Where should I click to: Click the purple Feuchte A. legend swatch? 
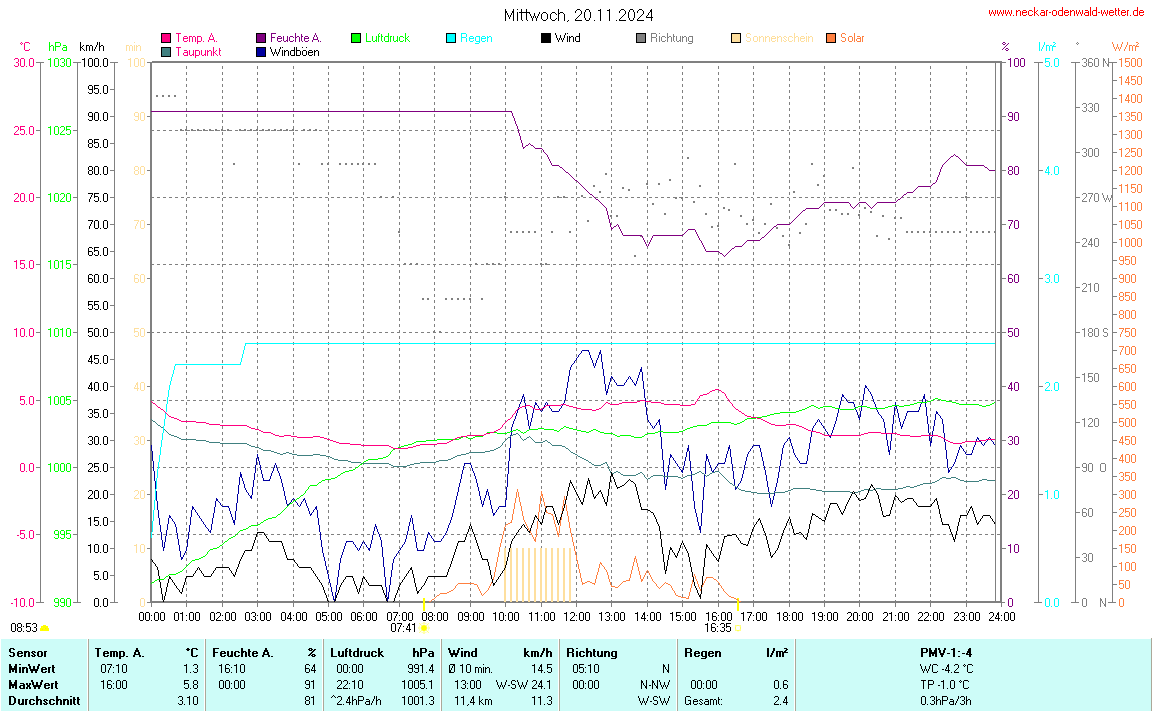pyautogui.click(x=261, y=38)
